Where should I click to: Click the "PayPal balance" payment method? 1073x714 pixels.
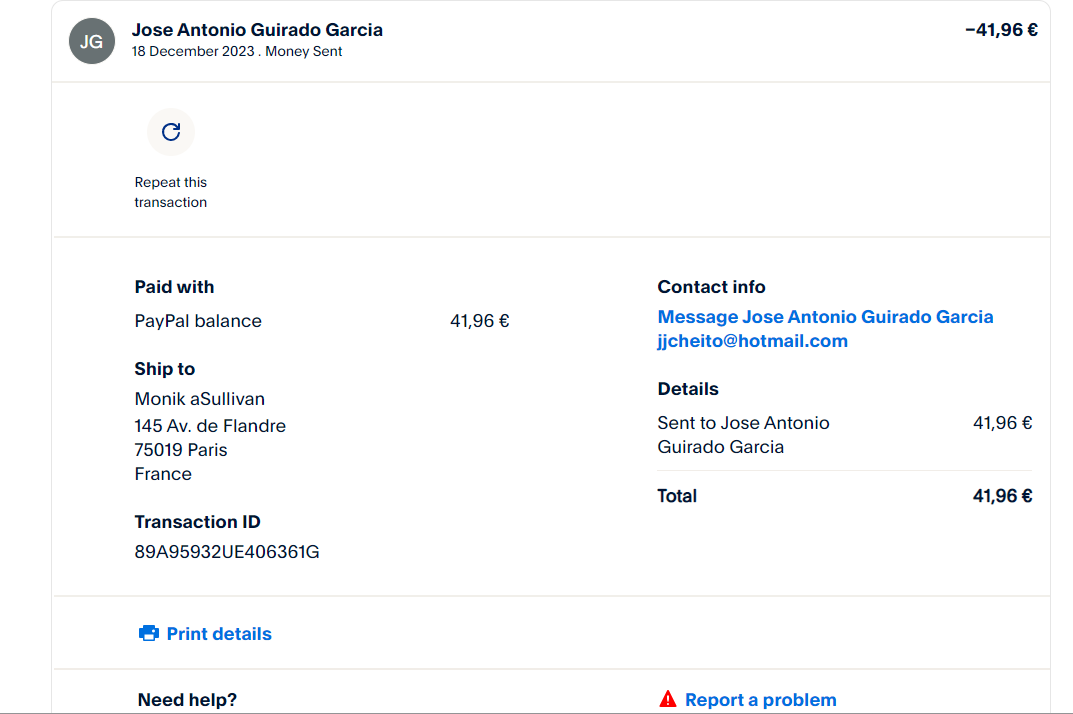(198, 321)
